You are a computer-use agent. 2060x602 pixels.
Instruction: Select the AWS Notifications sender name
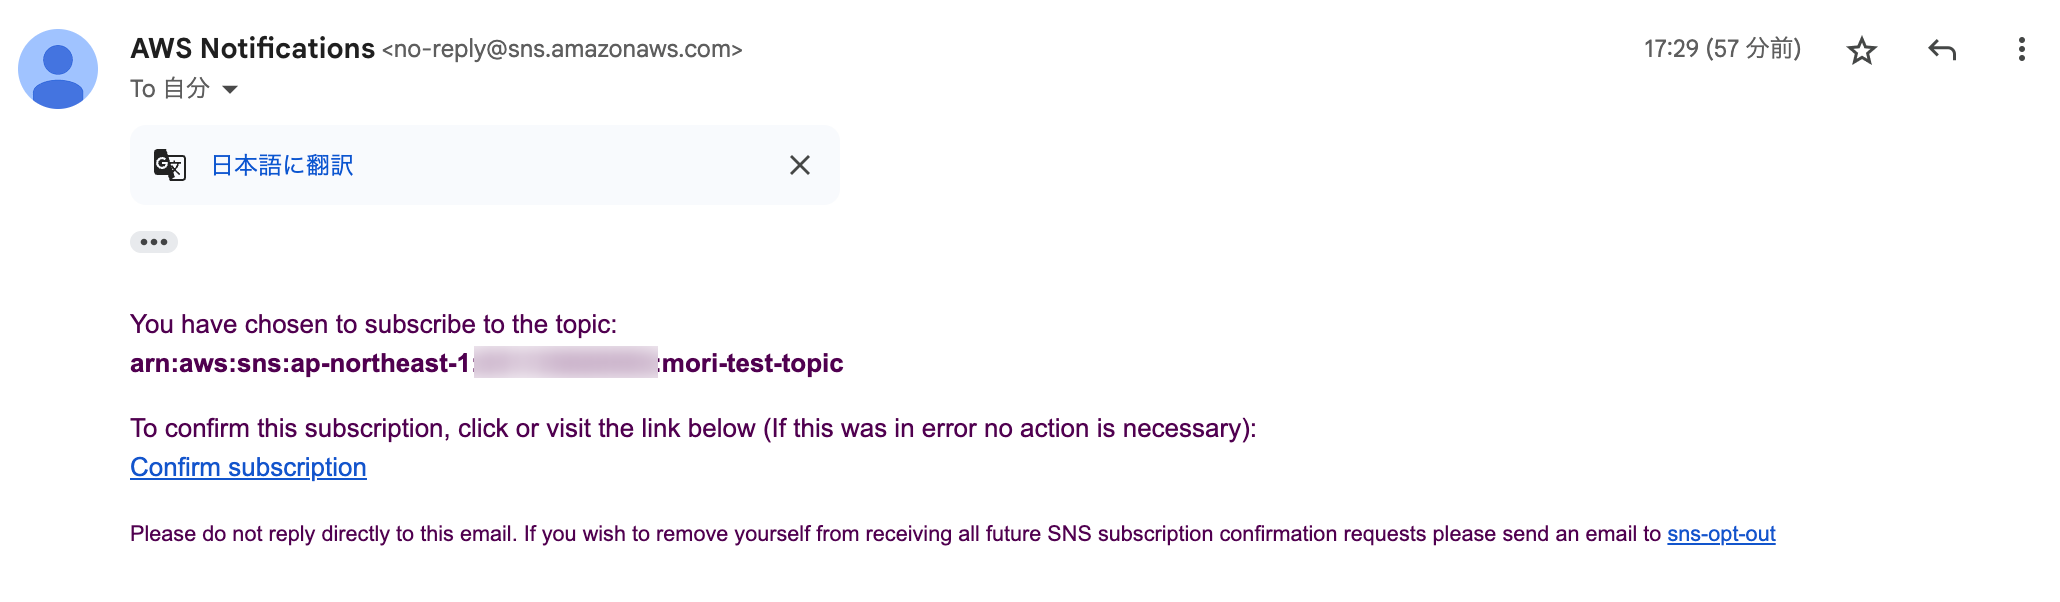[252, 48]
